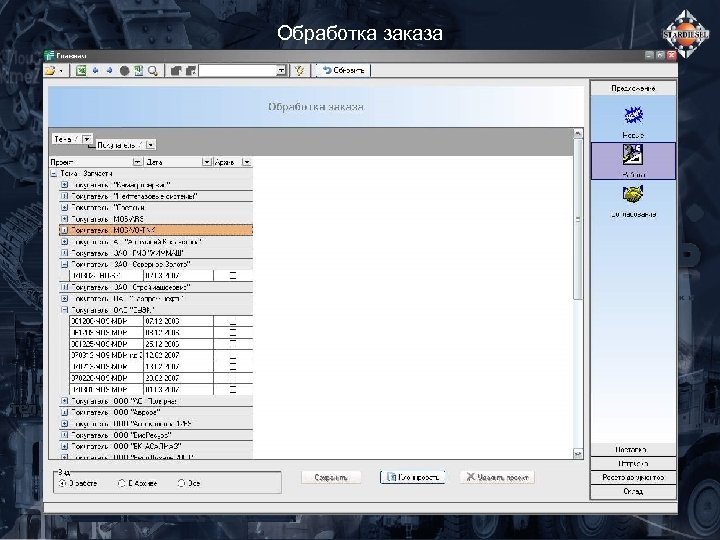Click the list scrollbar up arrow
720x540 pixels.
pos(578,133)
